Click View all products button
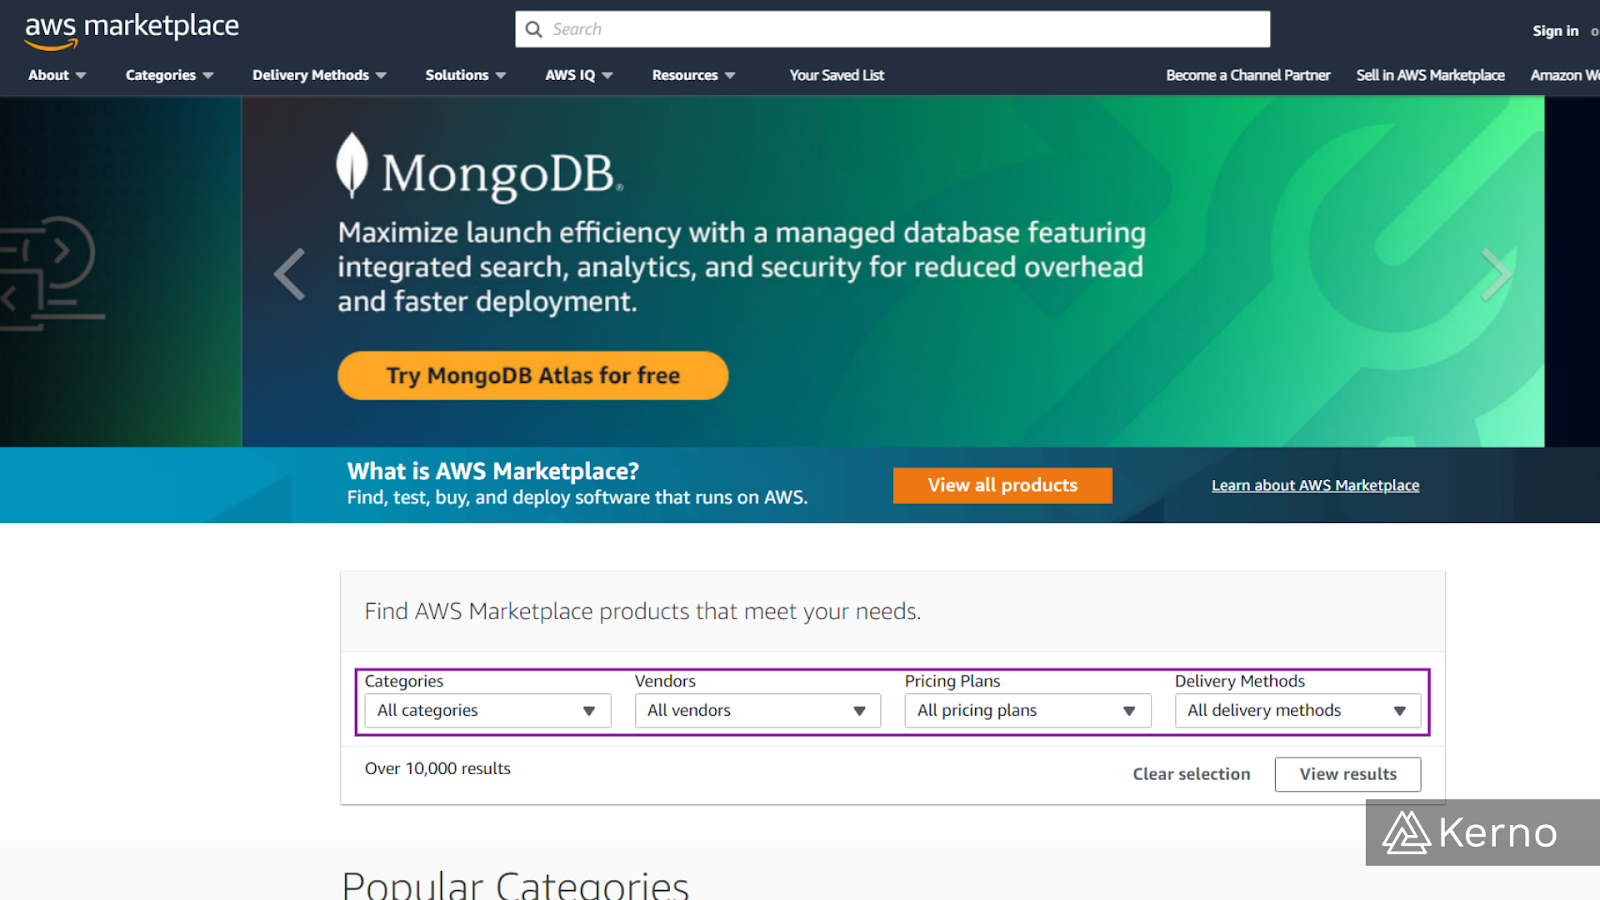The height and width of the screenshot is (900, 1600). tap(1002, 485)
